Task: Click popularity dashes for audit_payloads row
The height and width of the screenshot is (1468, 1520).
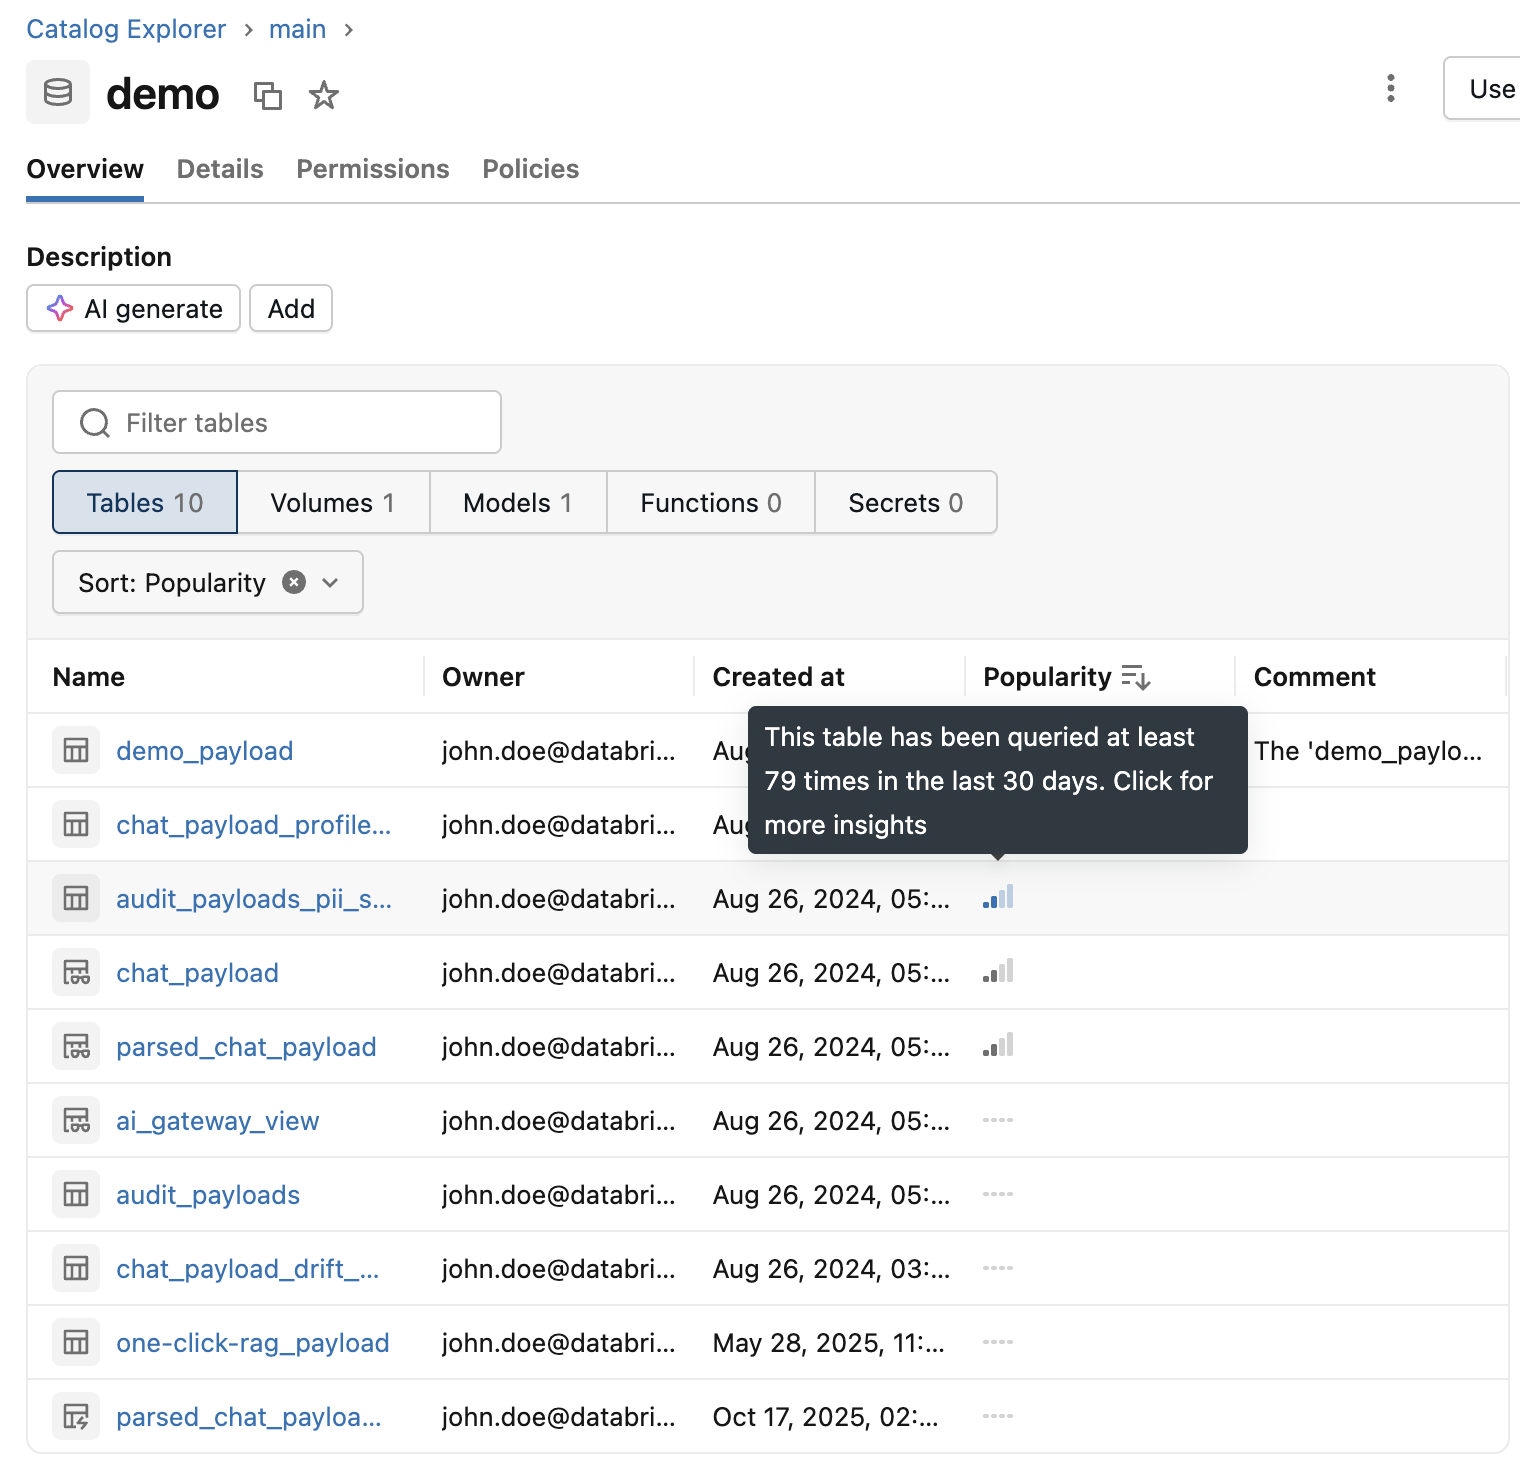Action: [x=998, y=1194]
